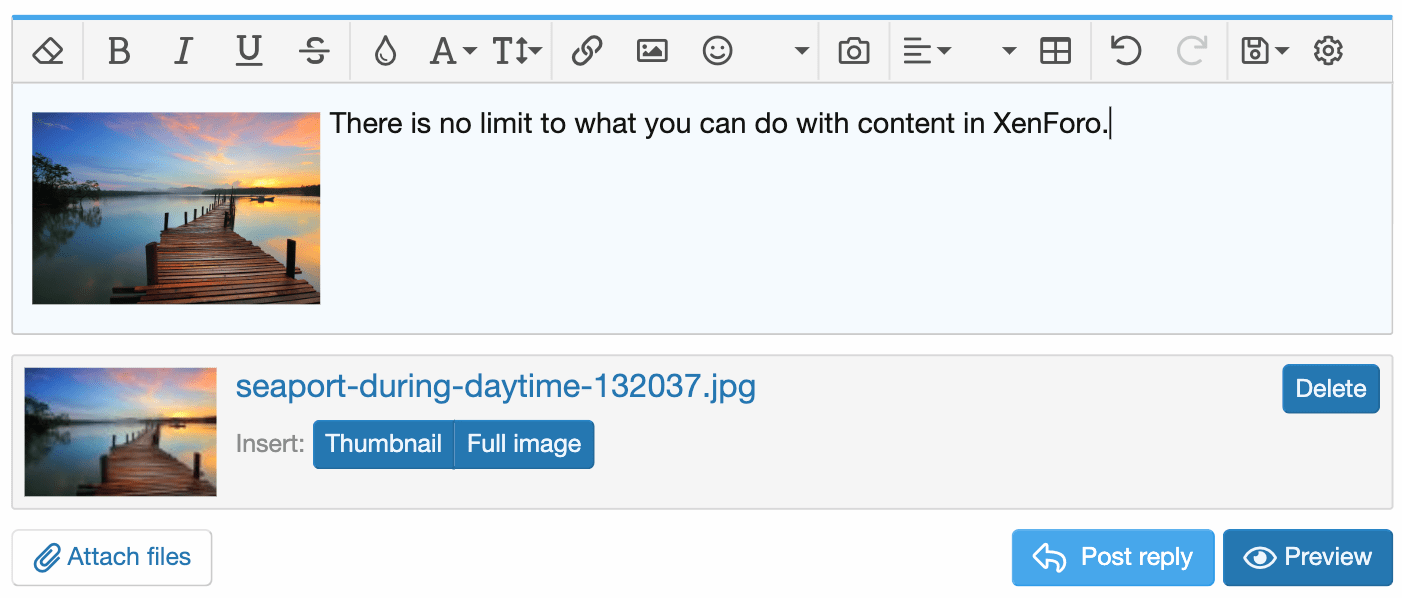The width and height of the screenshot is (1402, 598).
Task: Open seaport-during-daytime-132037.jpg file link
Action: pyautogui.click(x=495, y=386)
